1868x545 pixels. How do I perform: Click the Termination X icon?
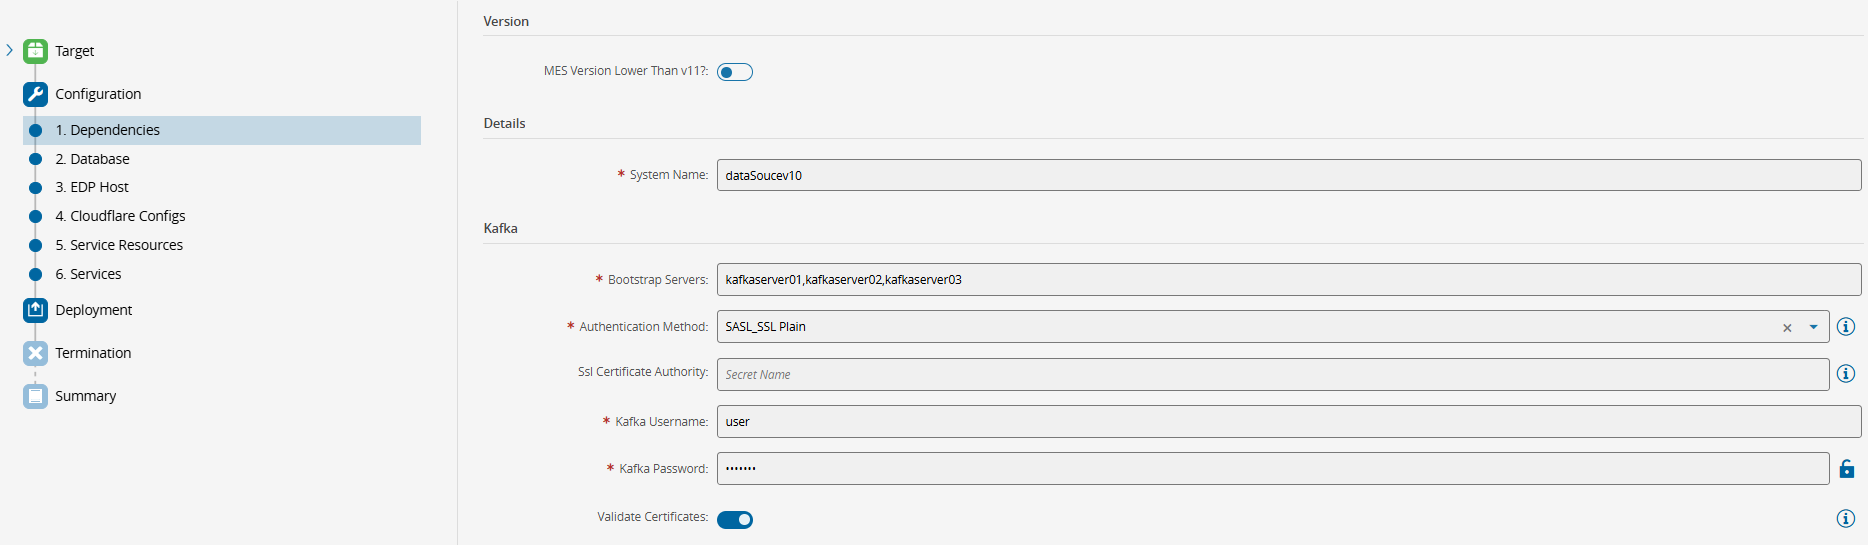click(35, 353)
